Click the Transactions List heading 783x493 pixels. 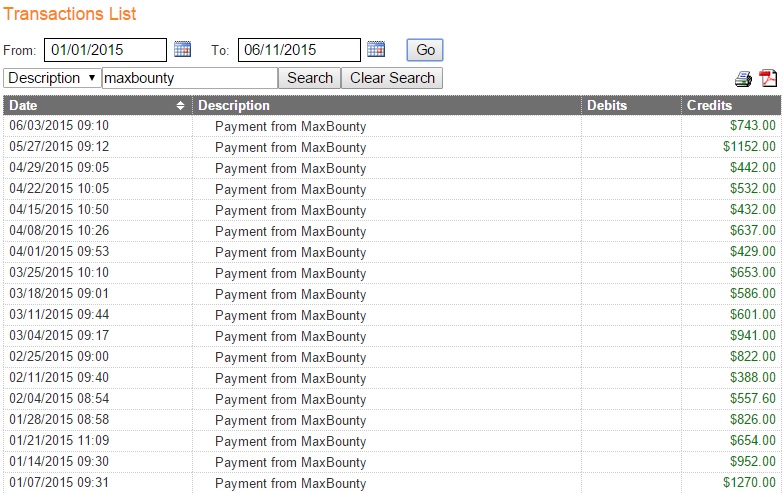(x=70, y=14)
